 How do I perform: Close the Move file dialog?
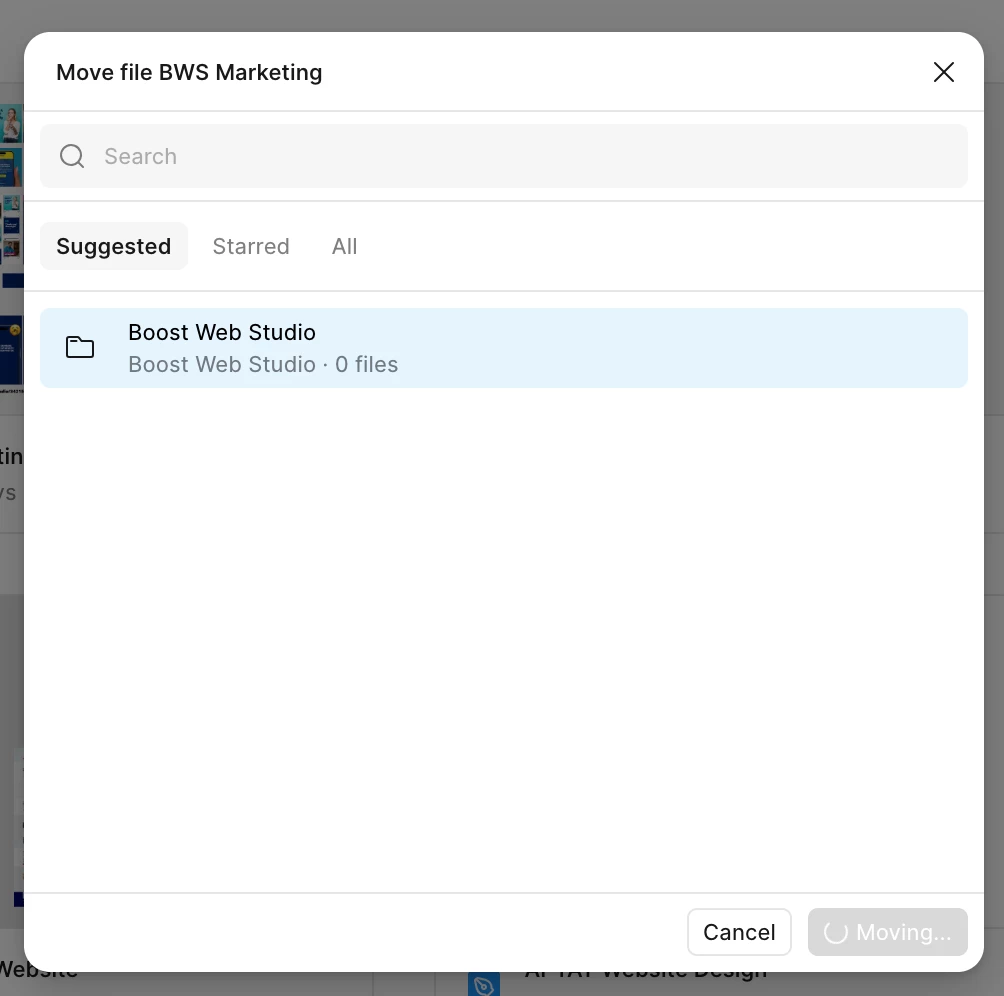[x=943, y=72]
